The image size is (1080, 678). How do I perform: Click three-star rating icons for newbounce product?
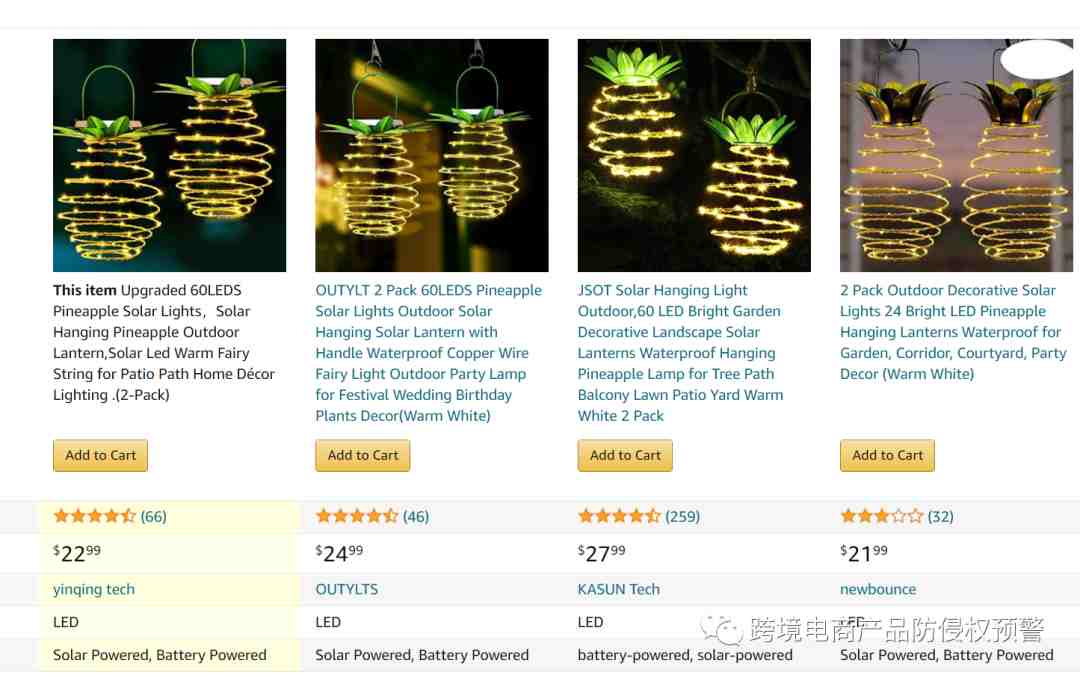[882, 516]
